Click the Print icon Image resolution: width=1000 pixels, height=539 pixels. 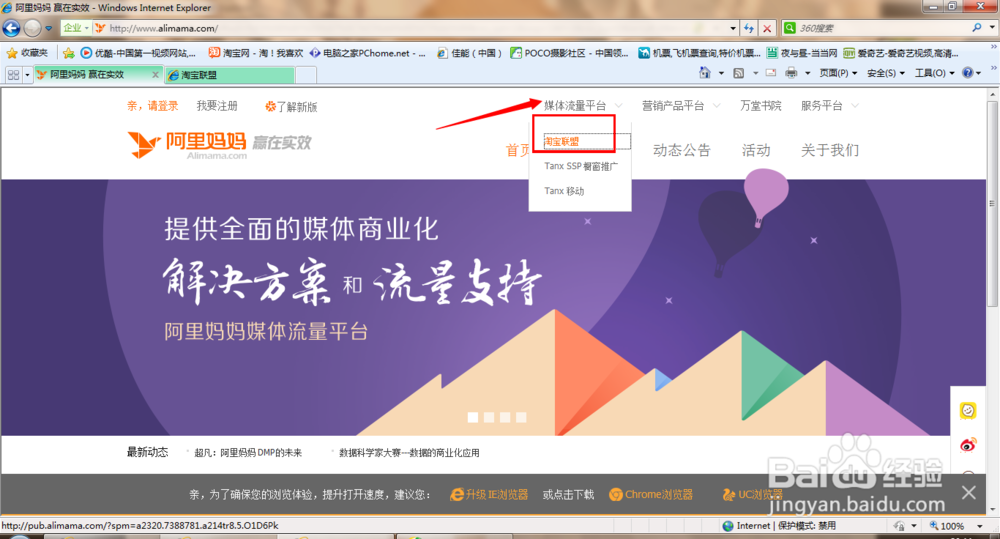point(791,73)
